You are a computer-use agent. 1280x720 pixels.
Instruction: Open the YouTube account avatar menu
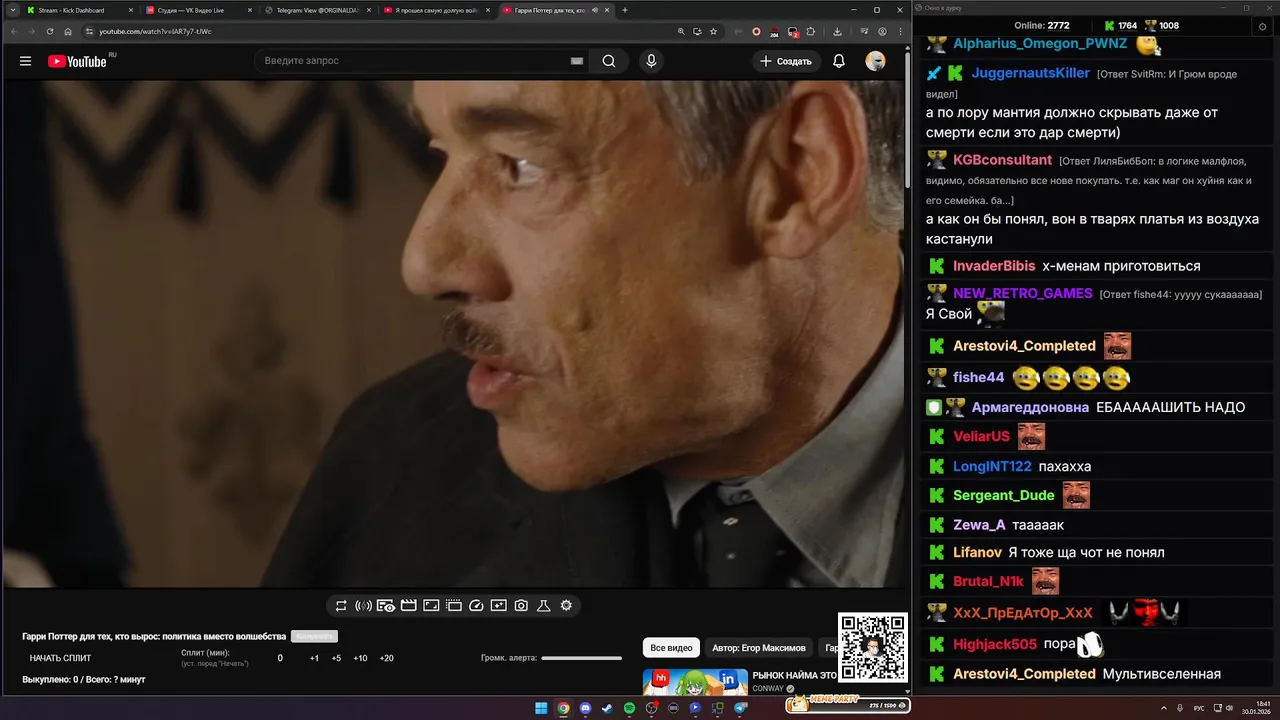[875, 61]
